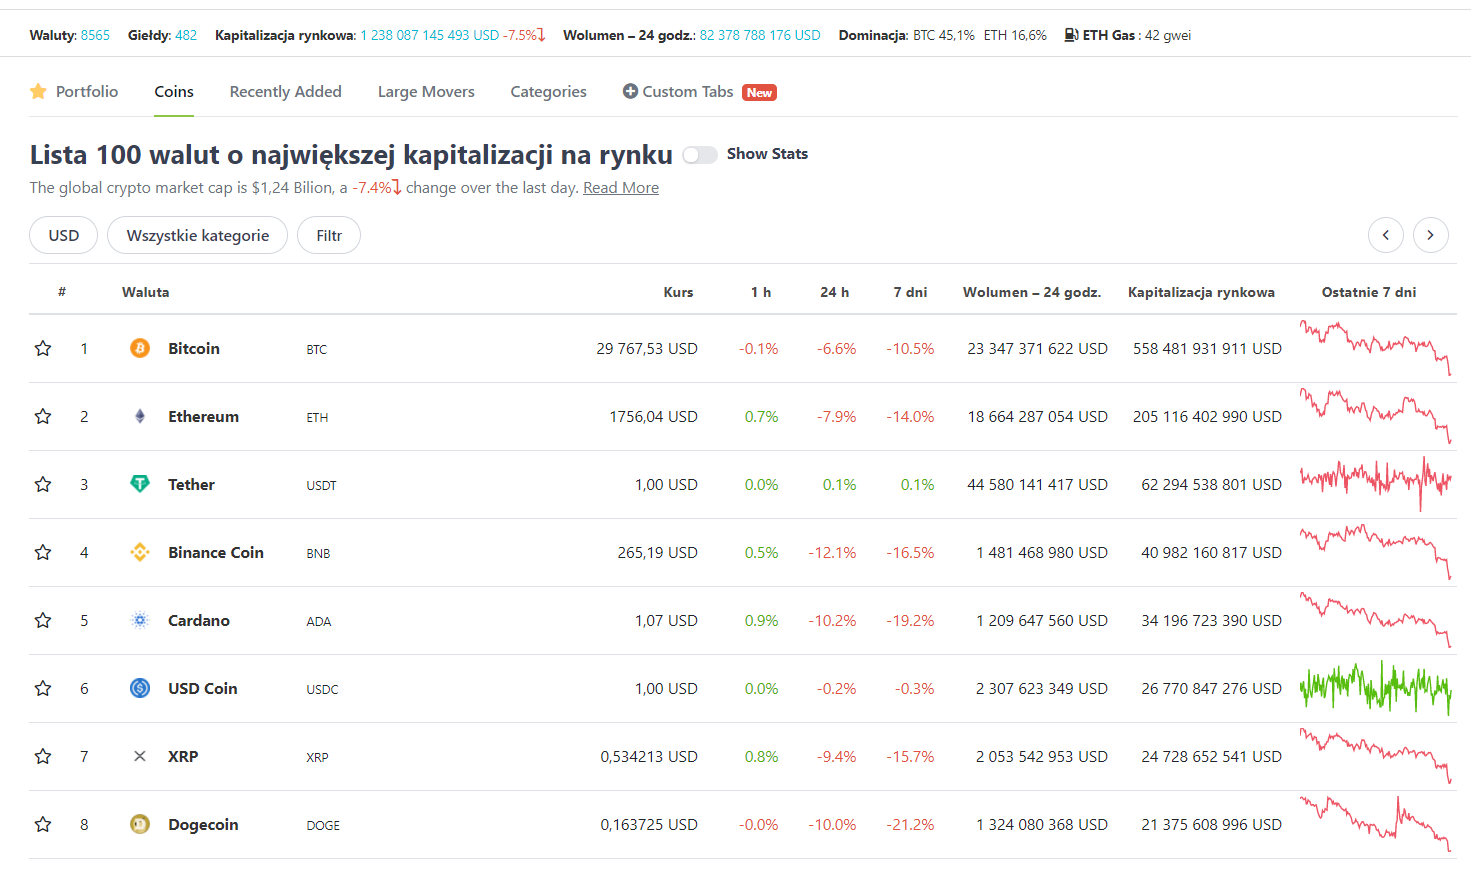Open the Wszystkie kategorie dropdown
This screenshot has width=1471, height=871.
coord(198,235)
